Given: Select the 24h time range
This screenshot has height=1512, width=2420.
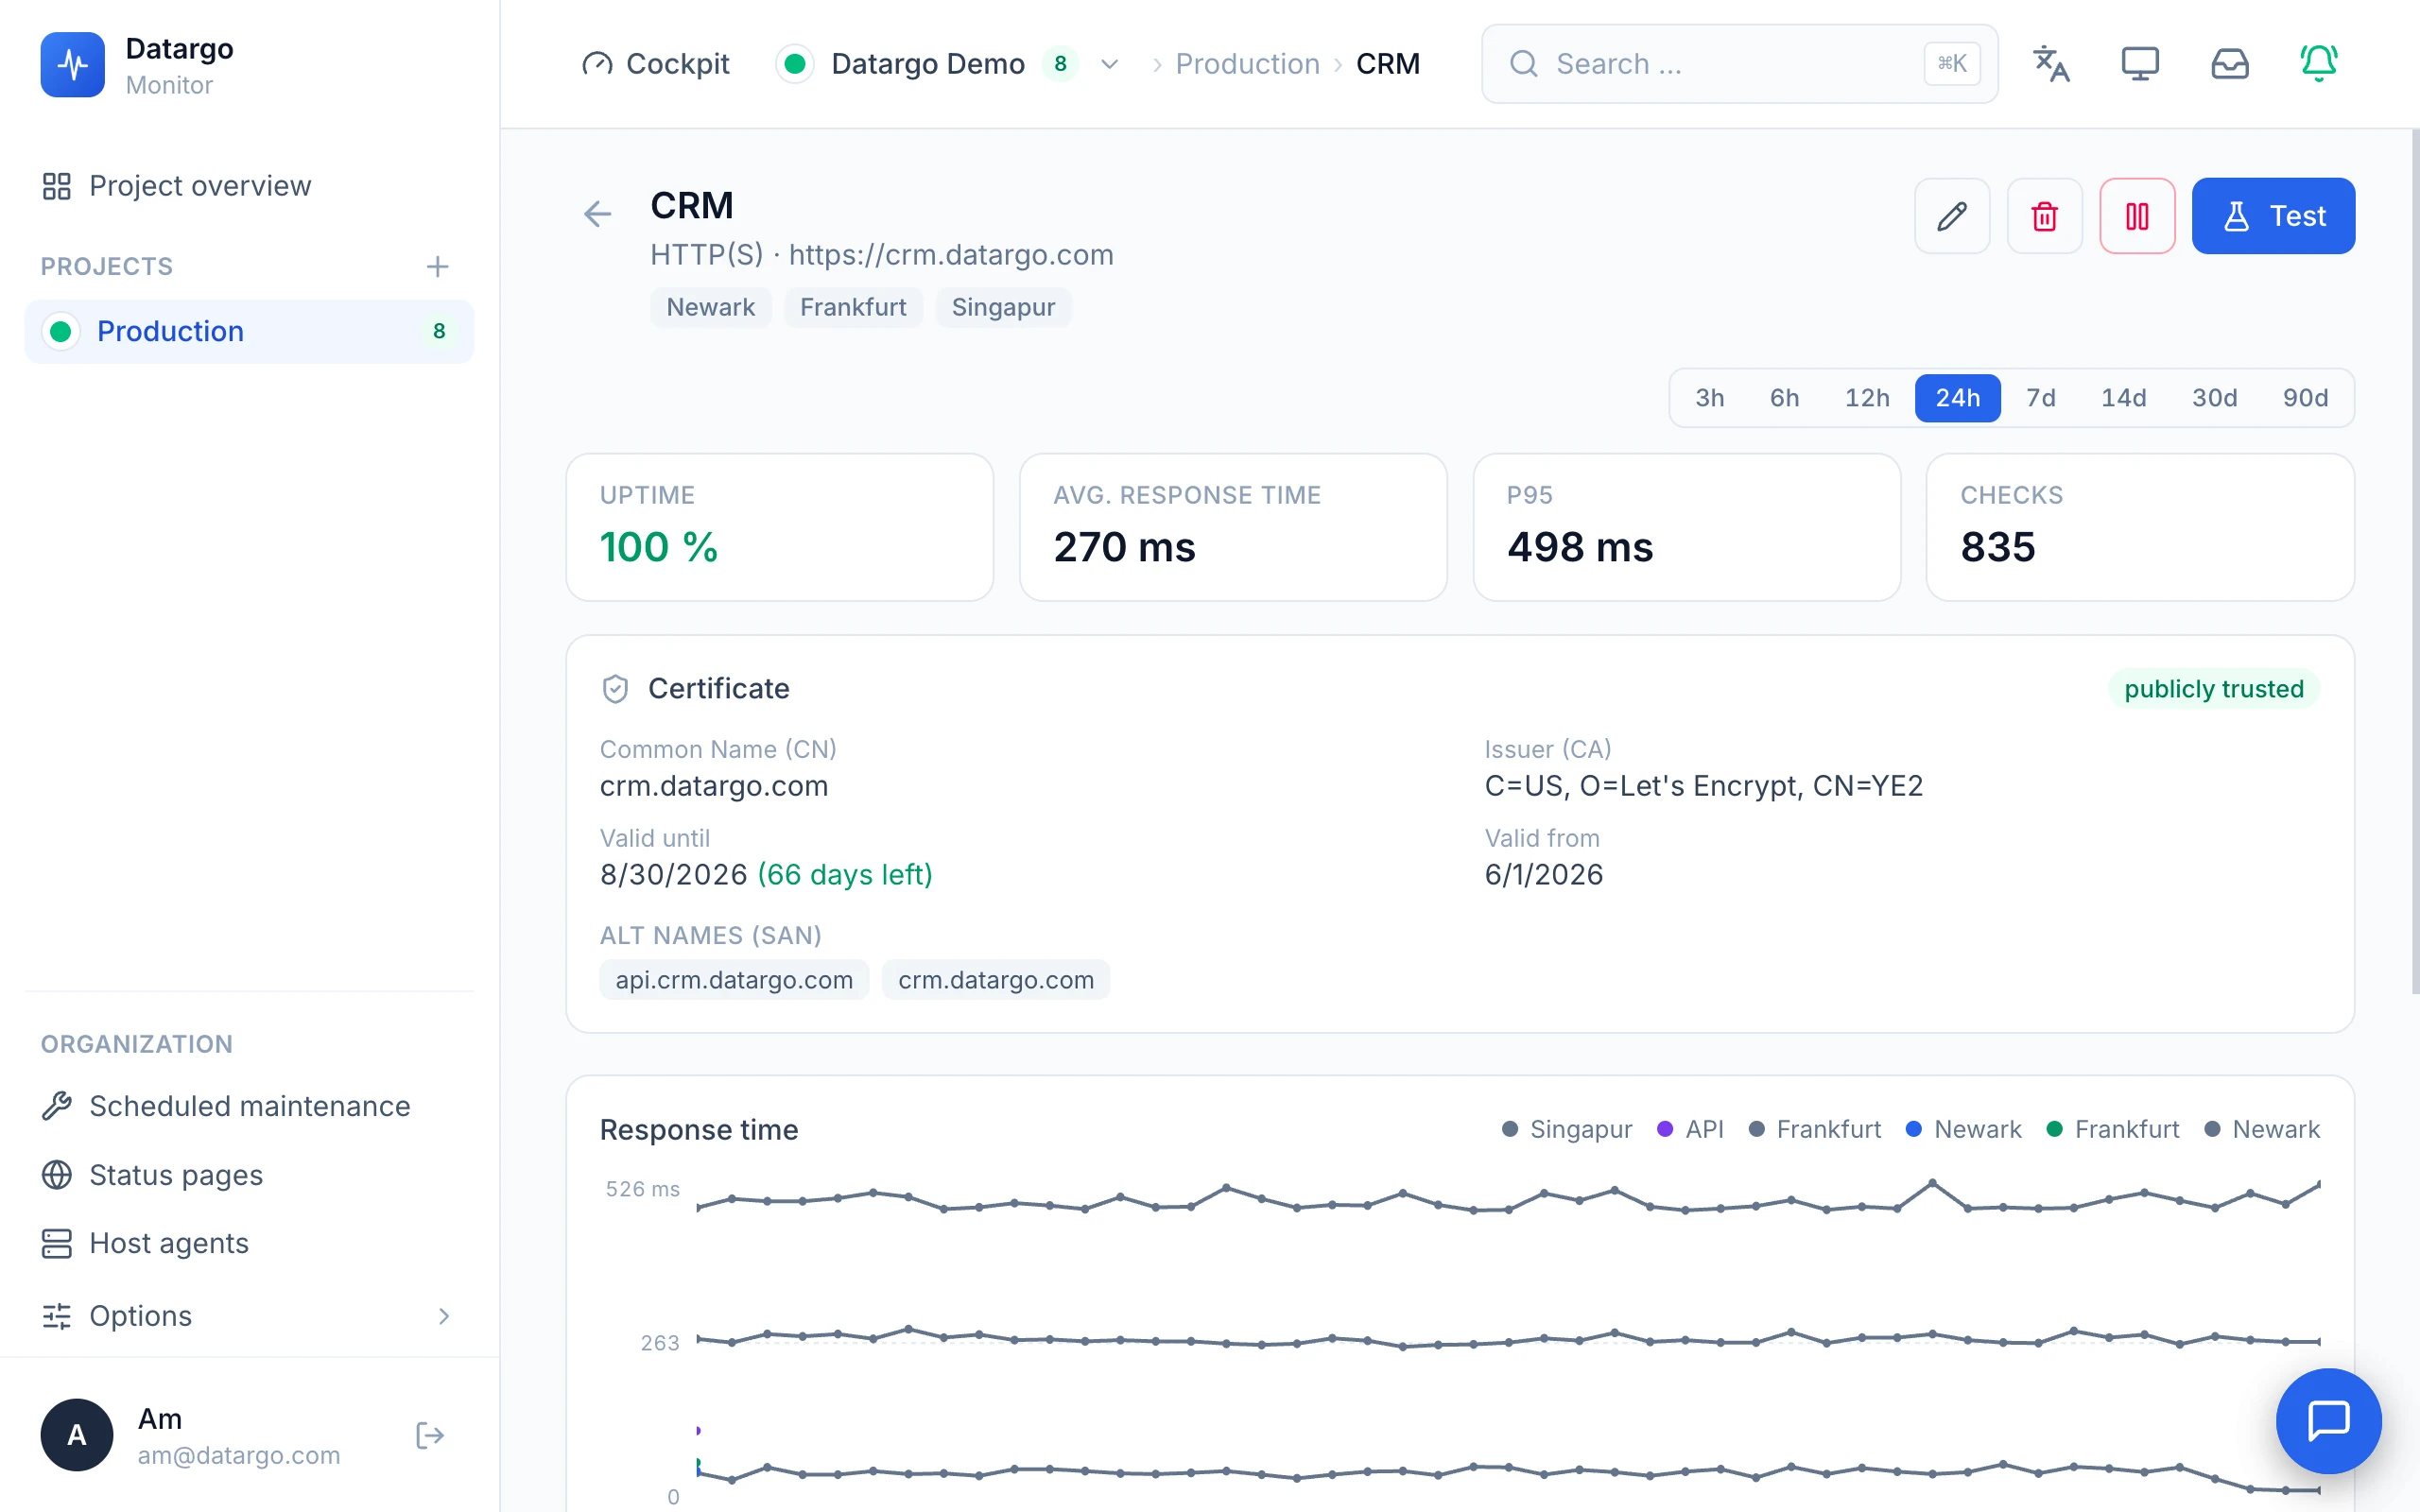Looking at the screenshot, I should [1957, 398].
